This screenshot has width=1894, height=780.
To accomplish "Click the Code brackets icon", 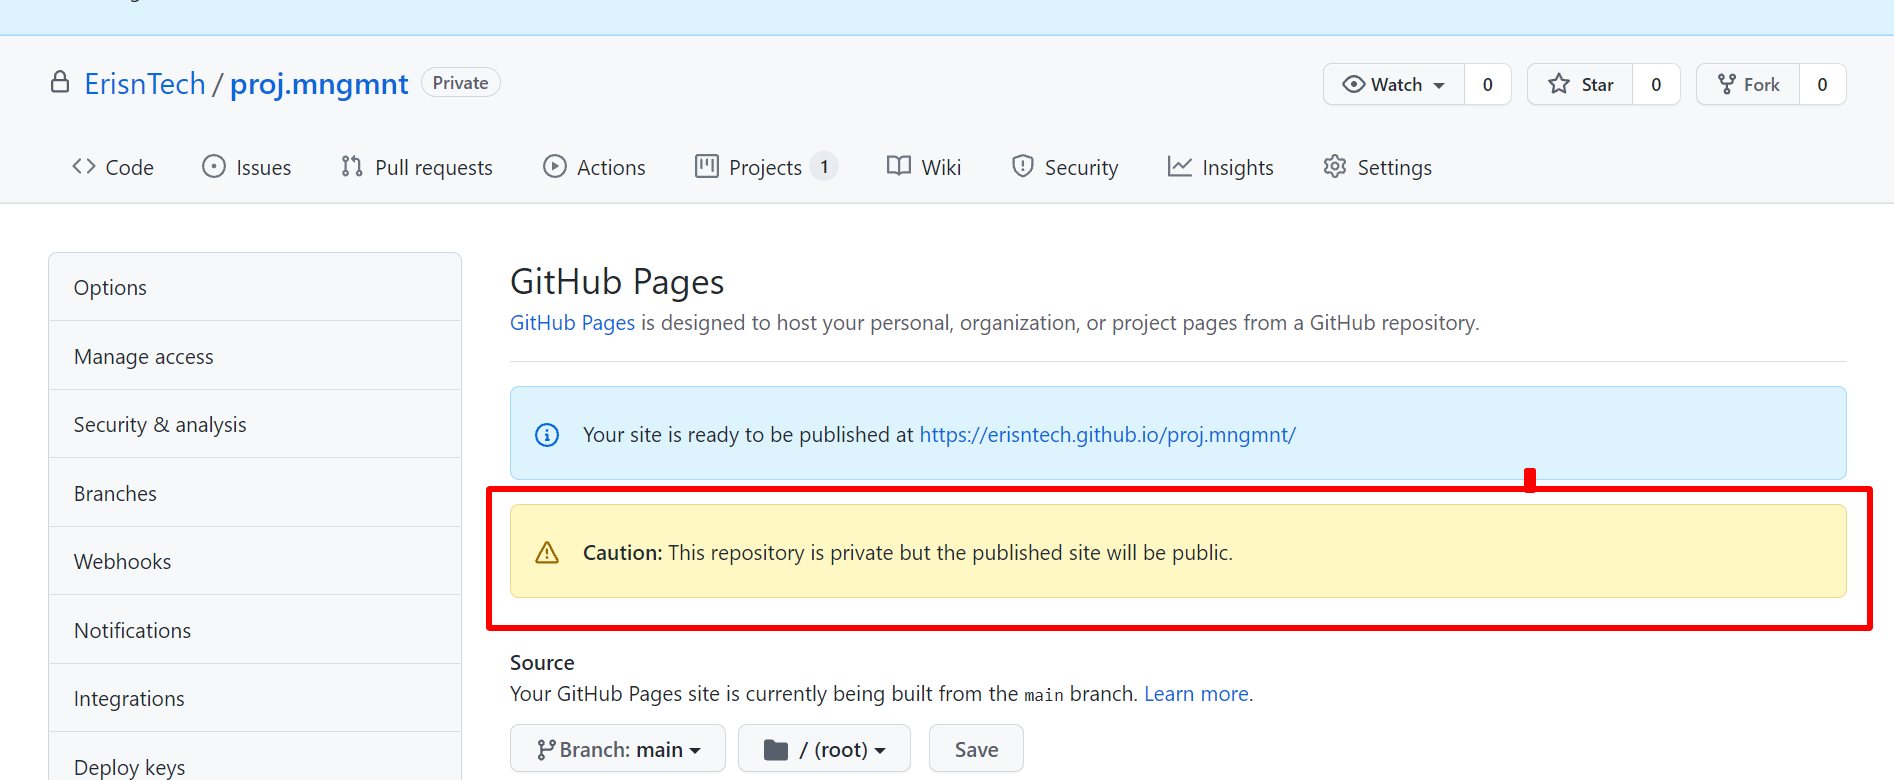I will click(84, 166).
